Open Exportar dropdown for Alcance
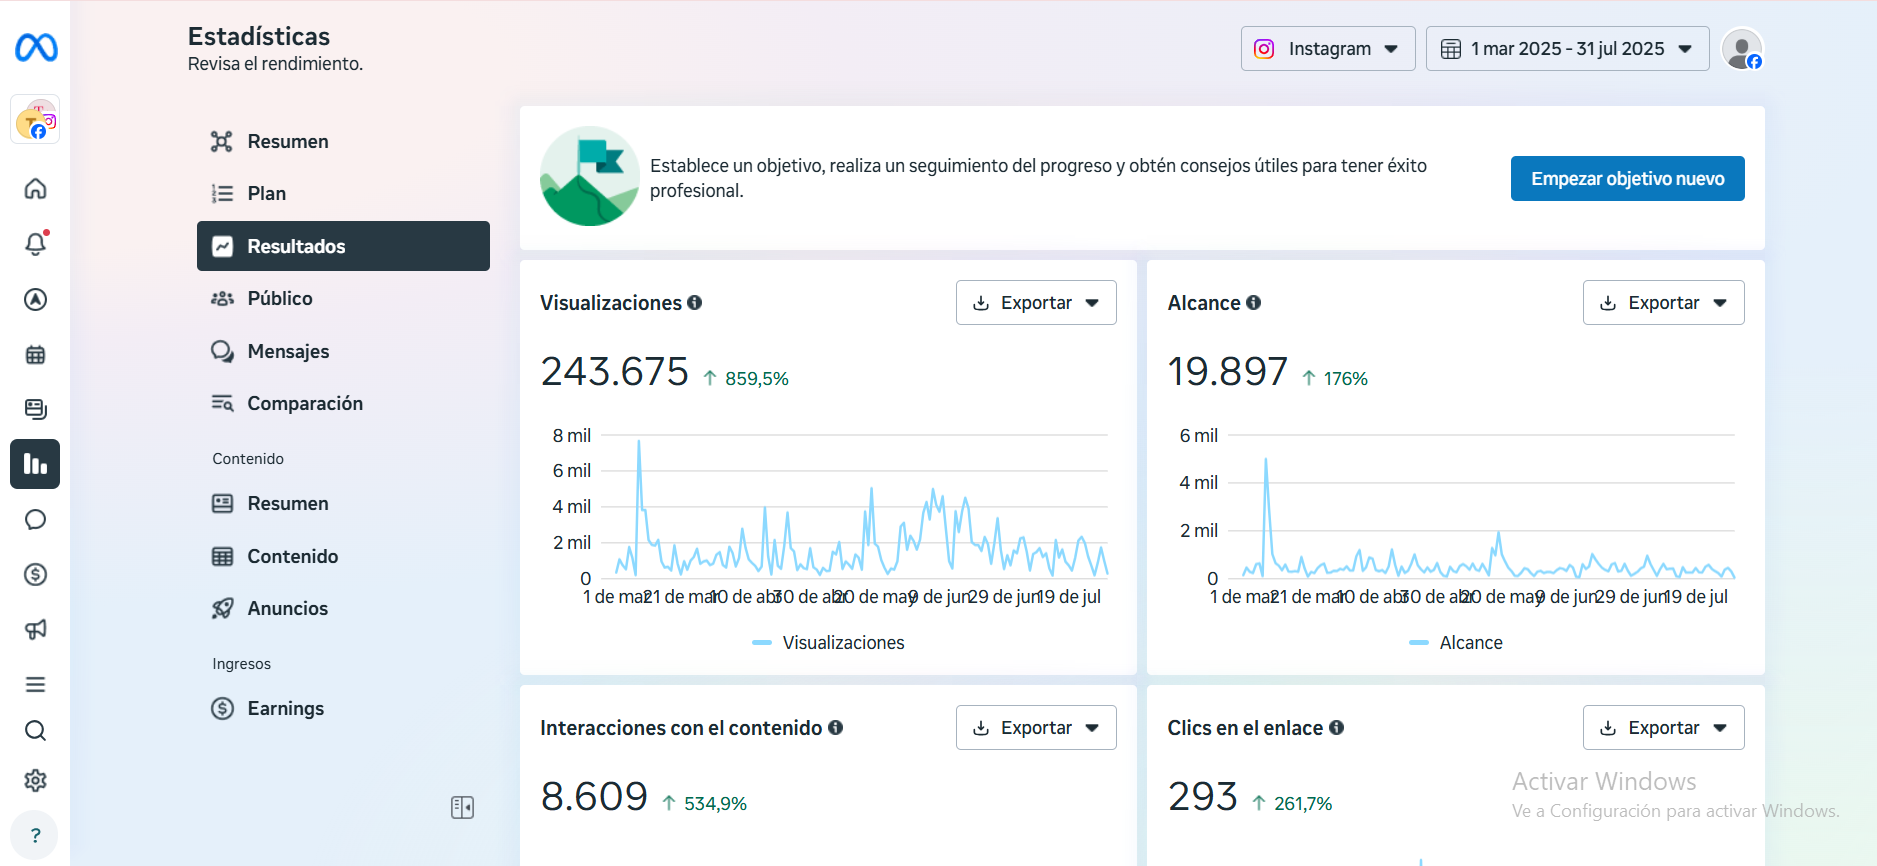The image size is (1877, 866). tap(1663, 303)
